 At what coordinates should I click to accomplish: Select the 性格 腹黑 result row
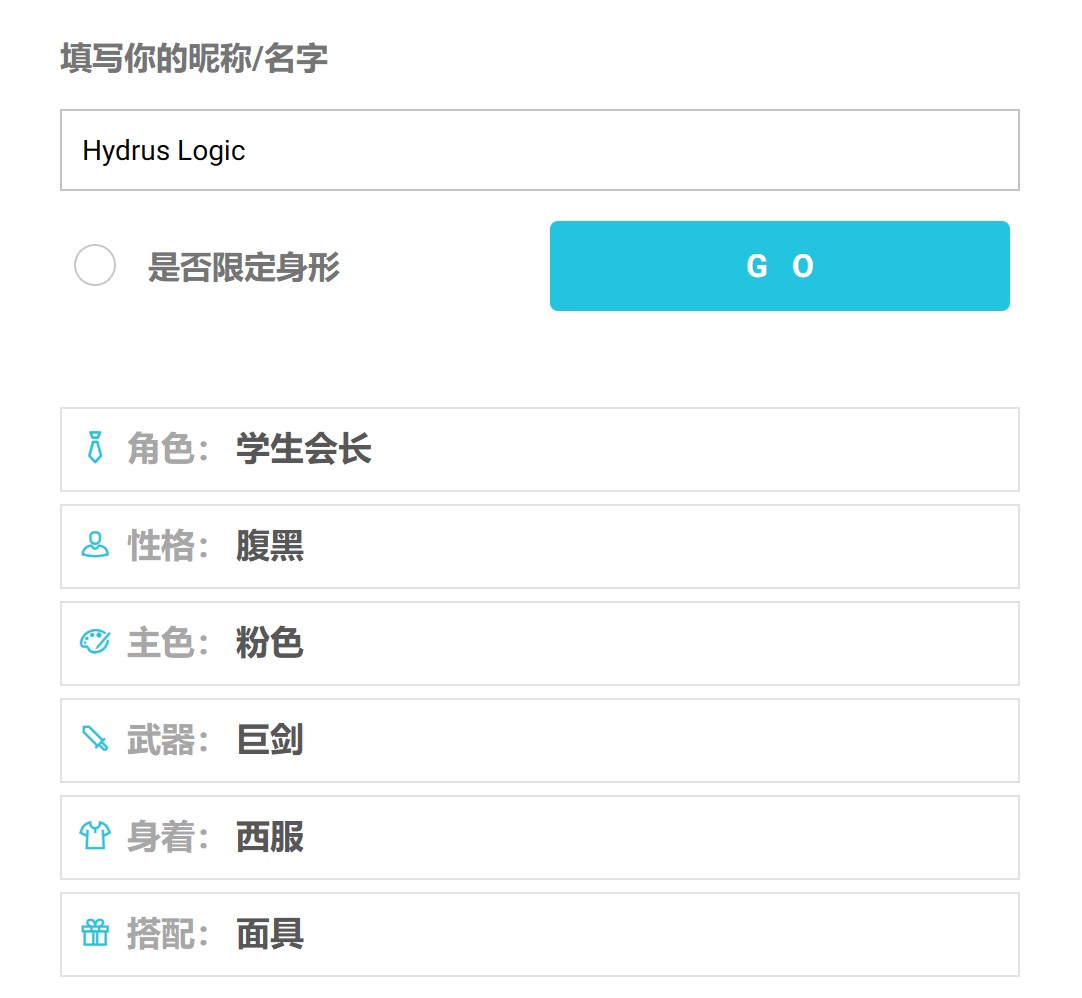540,547
